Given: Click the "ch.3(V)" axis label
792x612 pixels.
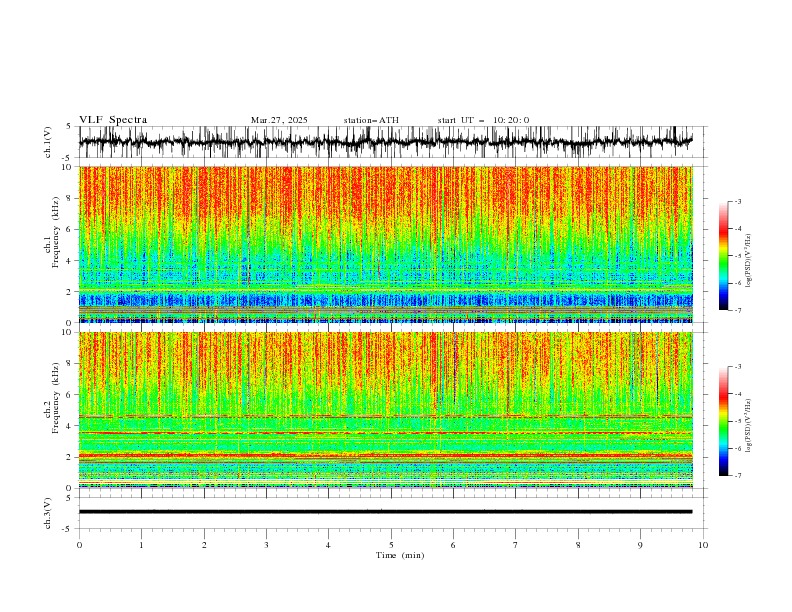Looking at the screenshot, I should (x=48, y=513).
